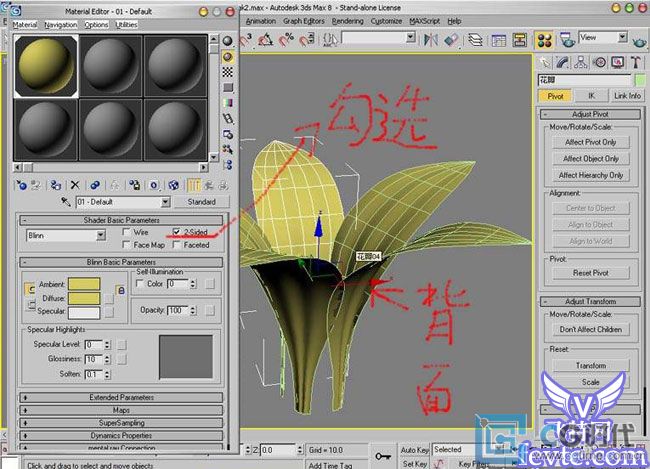Toggle the Spinner Snap icon
Image resolution: width=650 pixels, height=469 pixels.
tap(307, 40)
